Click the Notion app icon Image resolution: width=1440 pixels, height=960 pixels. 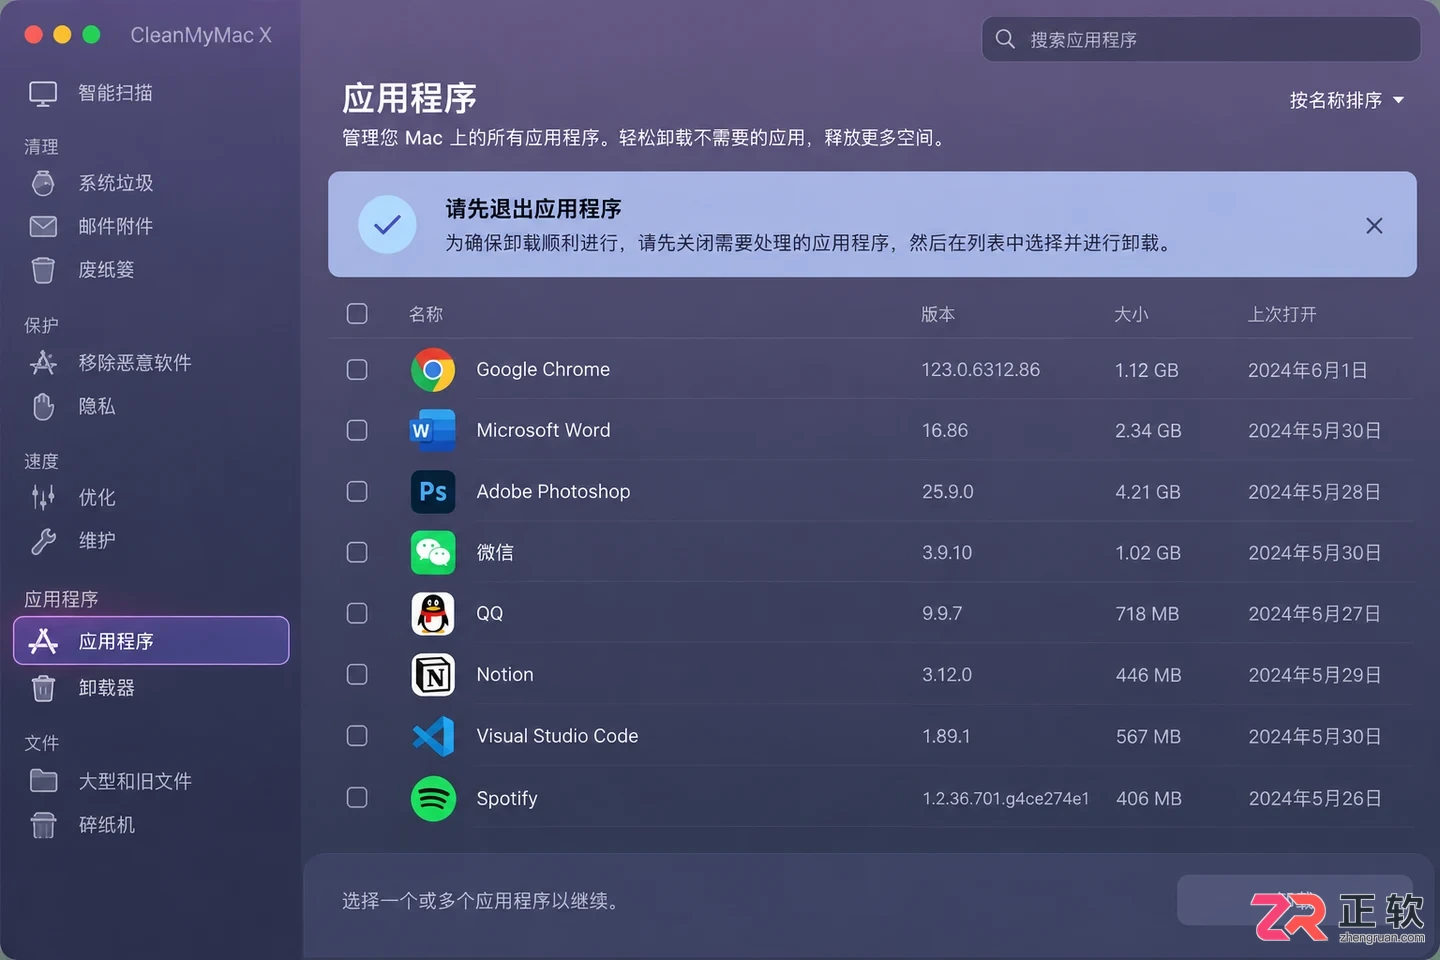(x=433, y=675)
